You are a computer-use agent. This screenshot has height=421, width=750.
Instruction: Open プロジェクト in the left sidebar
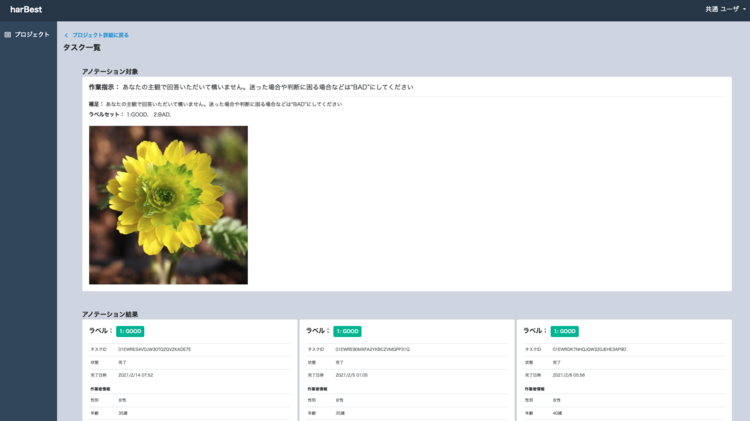coord(27,34)
